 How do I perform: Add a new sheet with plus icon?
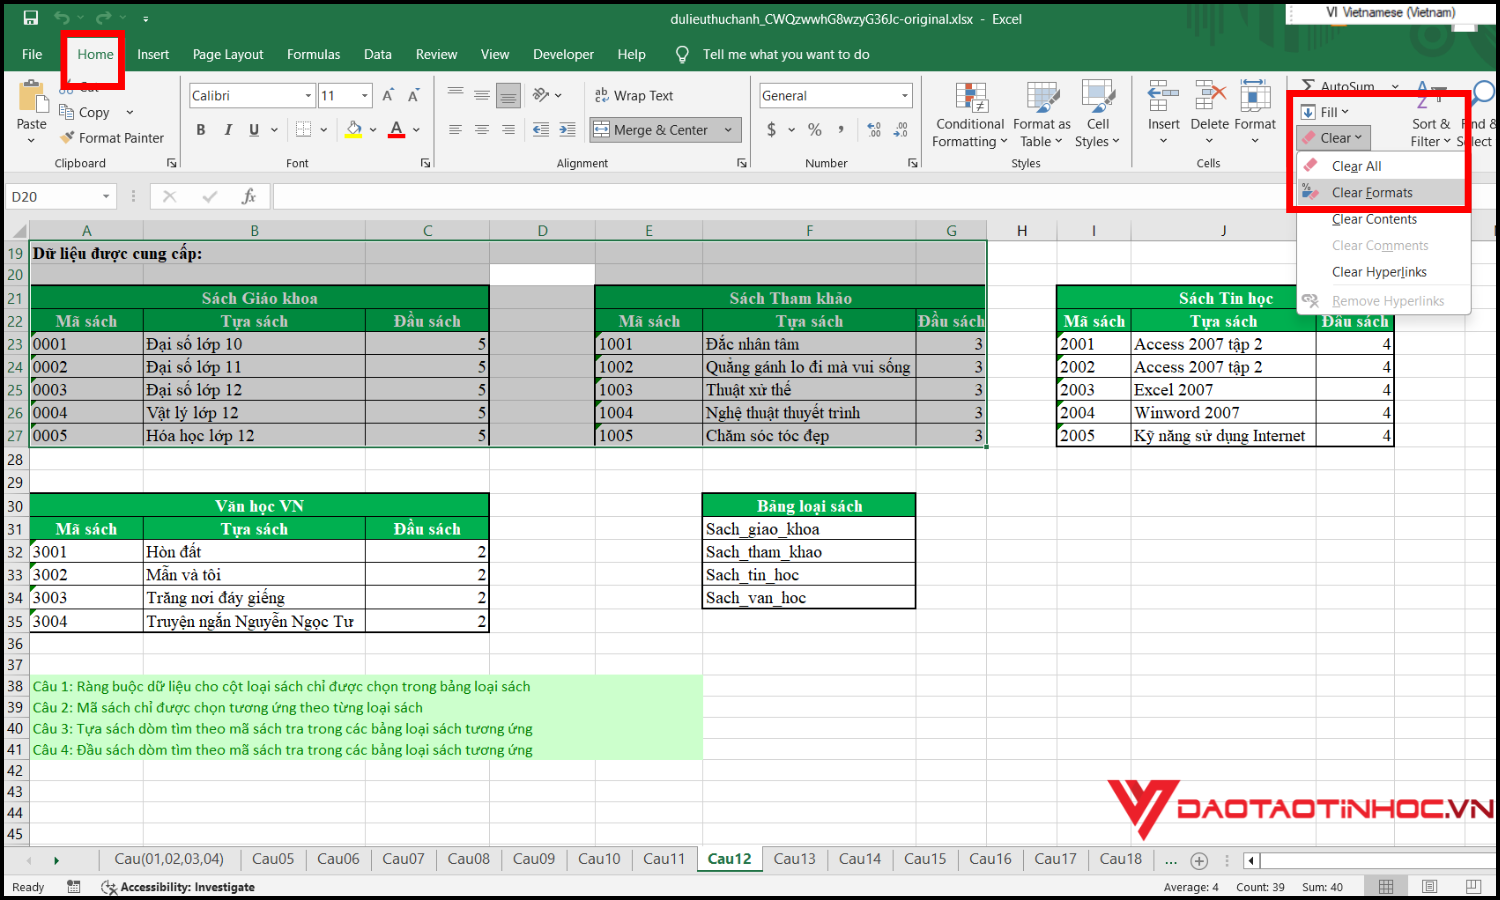click(1199, 860)
